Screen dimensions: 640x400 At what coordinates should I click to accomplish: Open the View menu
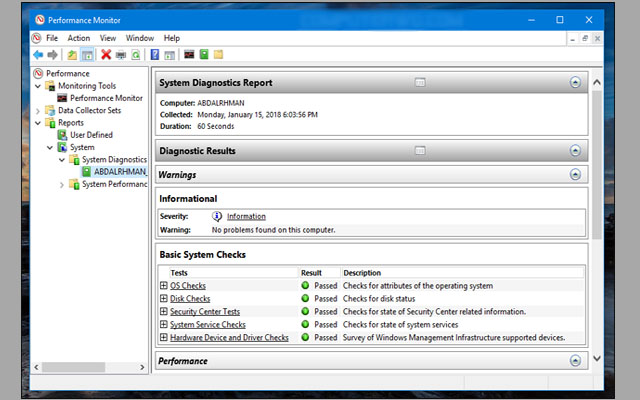[x=108, y=38]
